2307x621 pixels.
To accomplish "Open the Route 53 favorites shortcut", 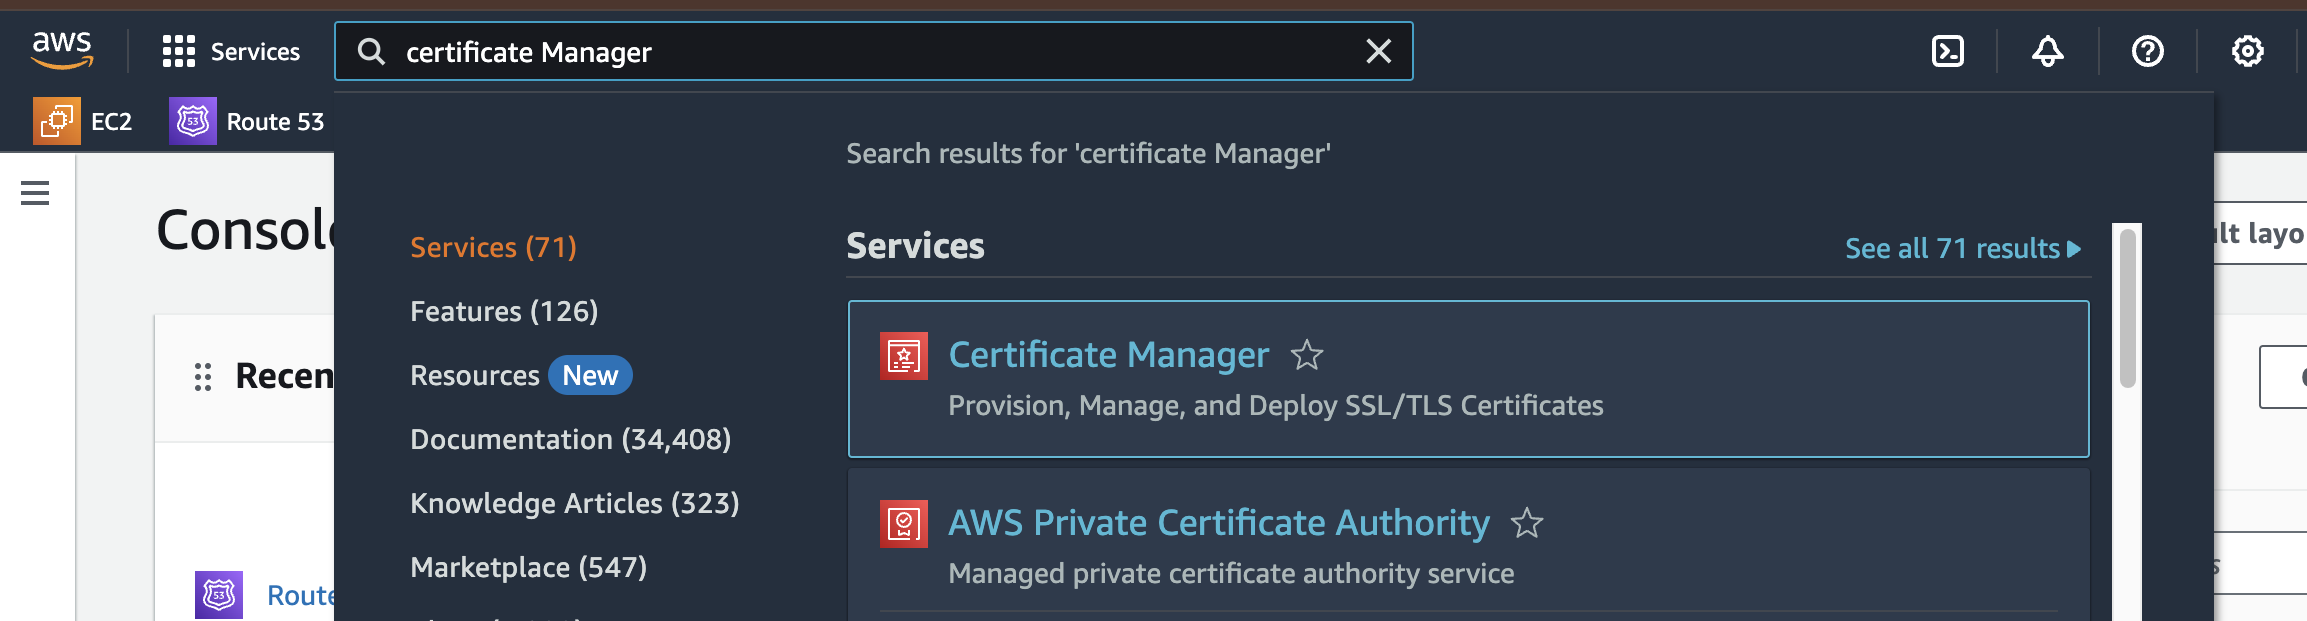I will pyautogui.click(x=247, y=121).
